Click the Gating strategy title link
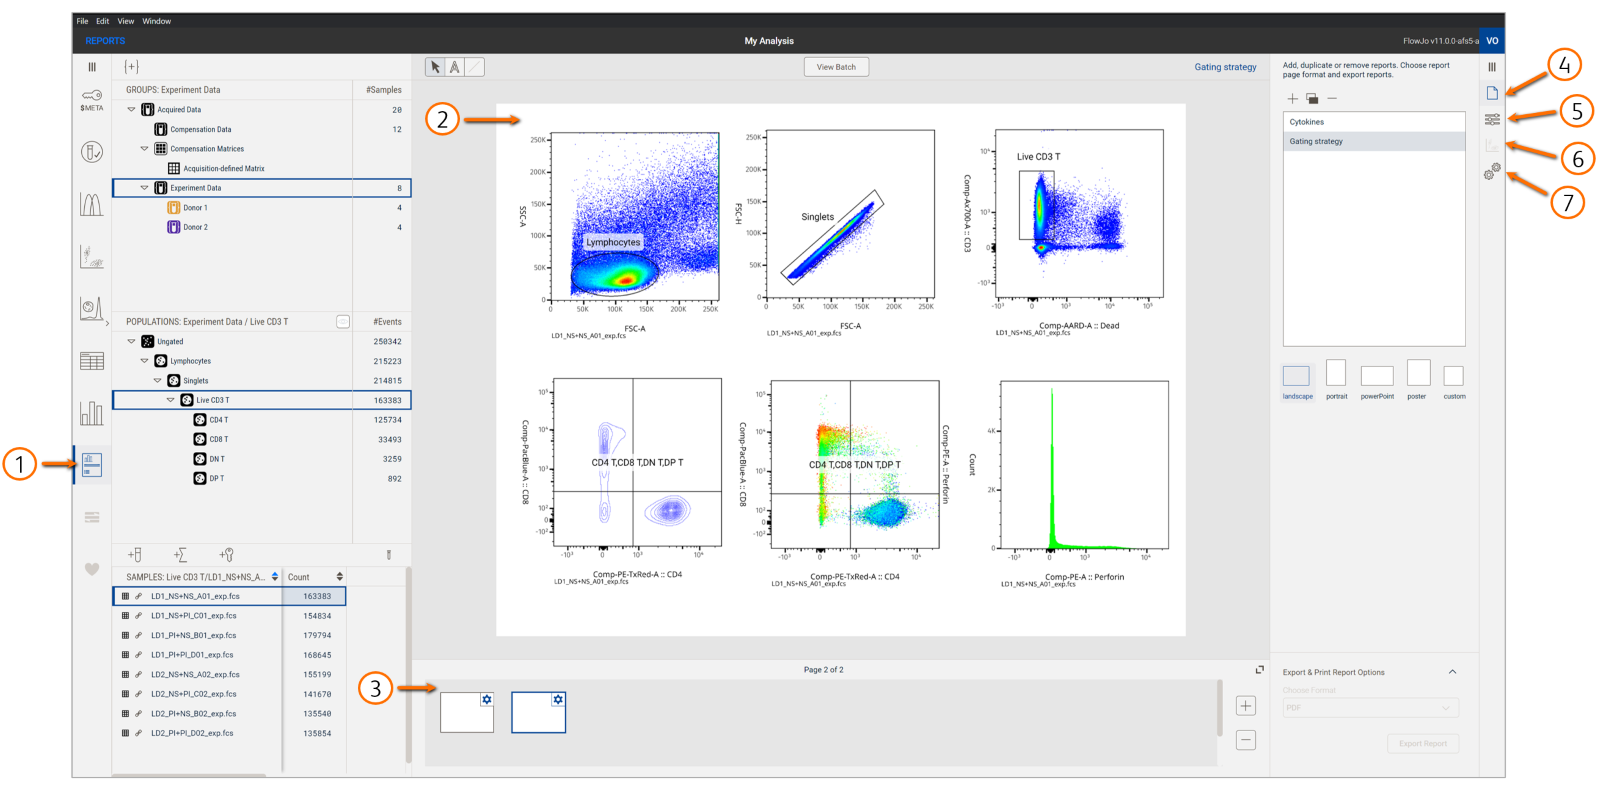The width and height of the screenshot is (1600, 791). [1225, 67]
